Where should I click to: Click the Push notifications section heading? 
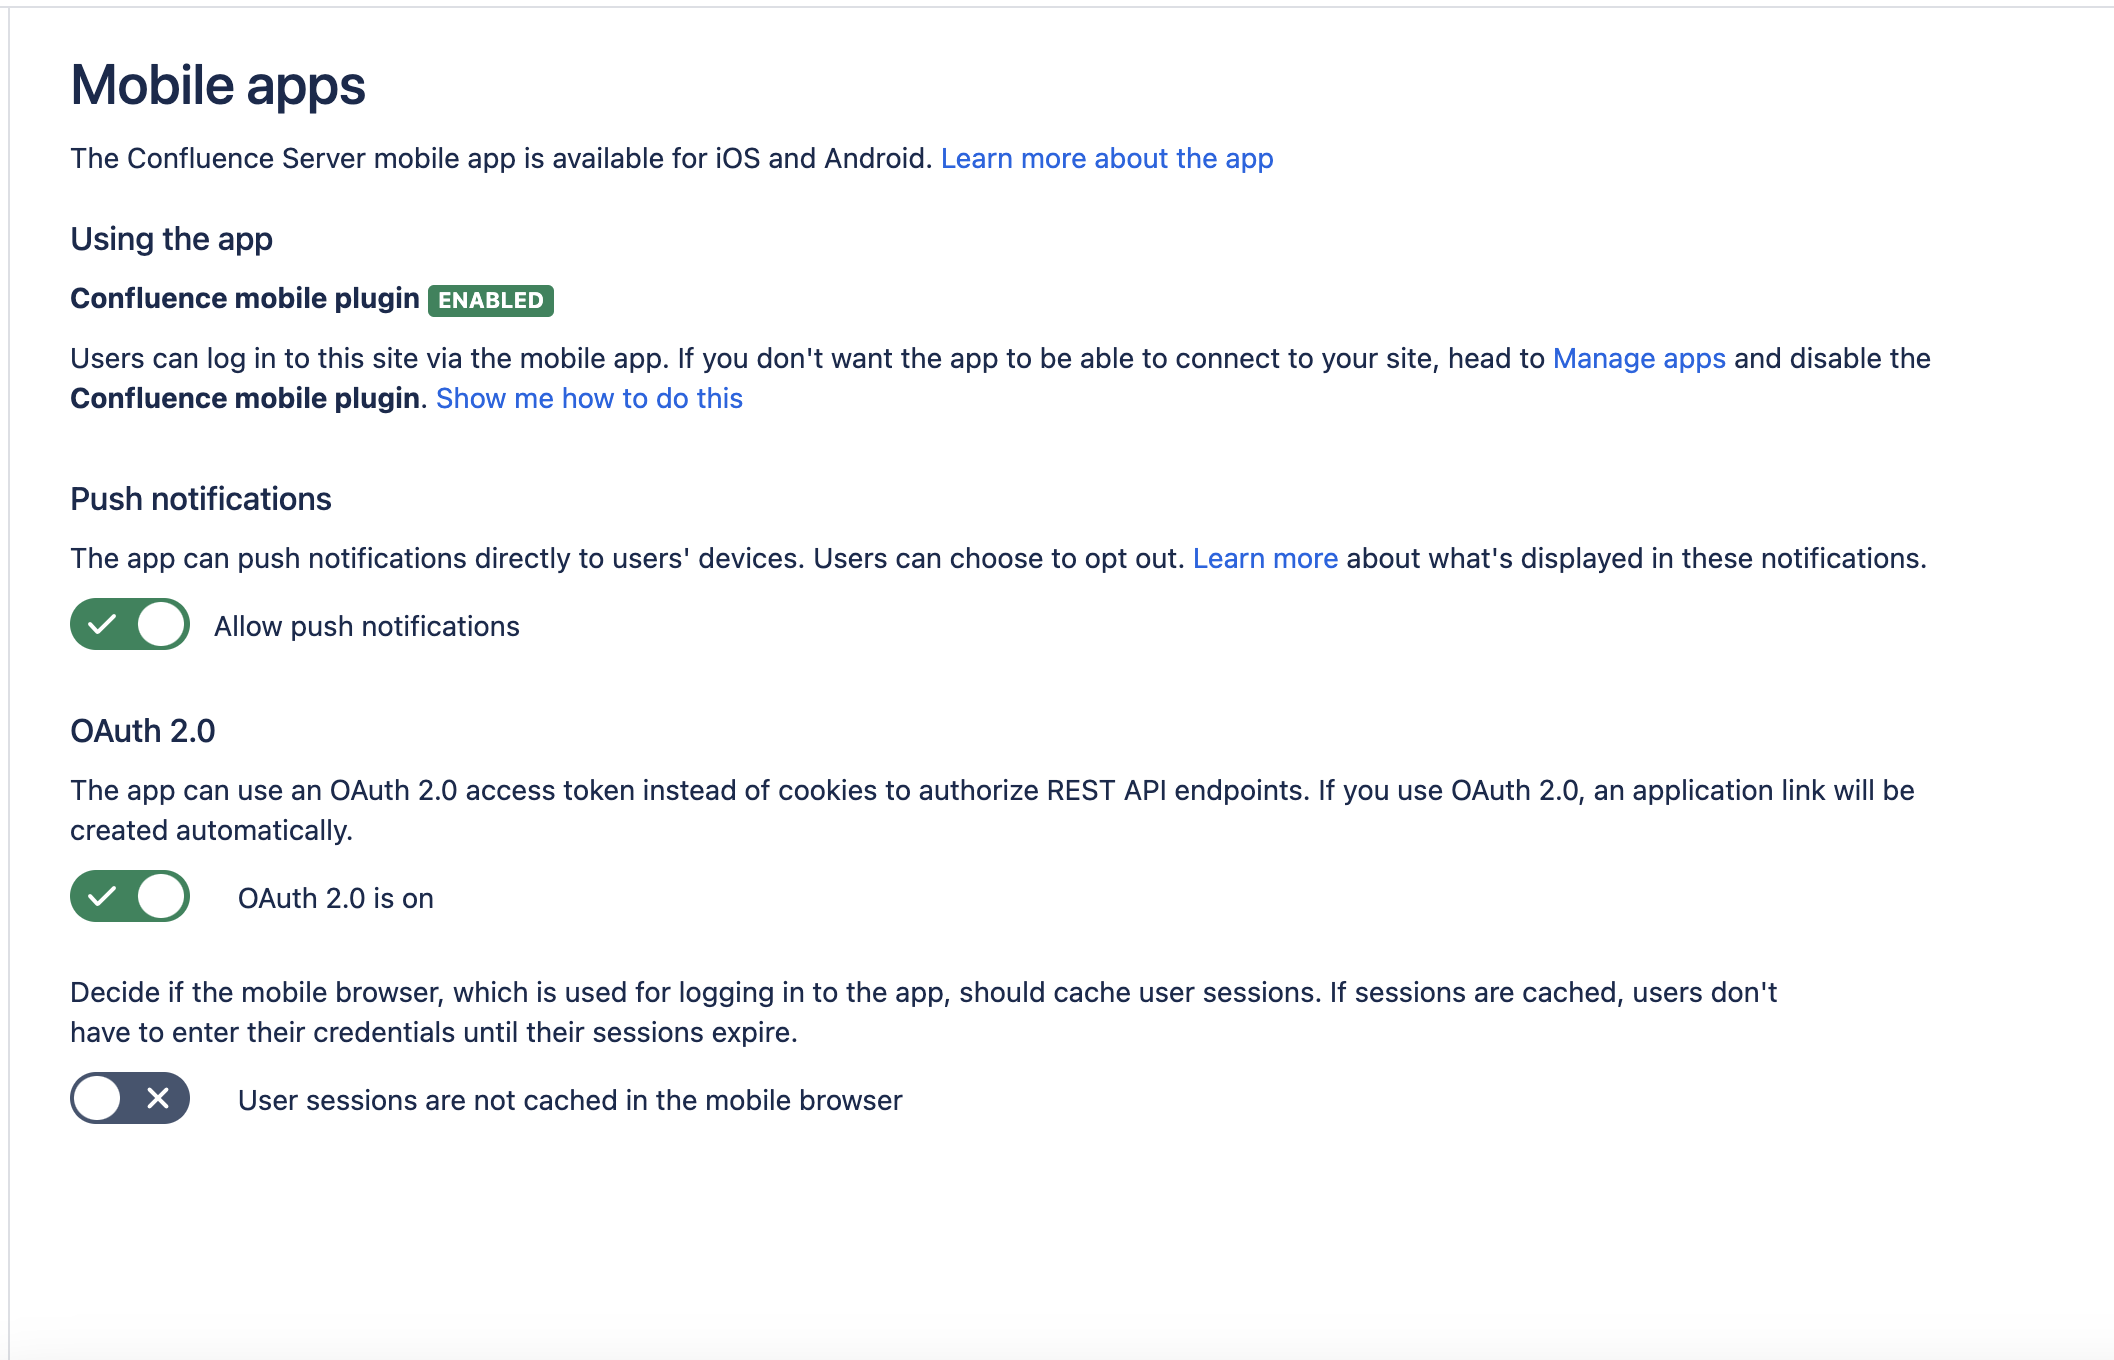200,499
